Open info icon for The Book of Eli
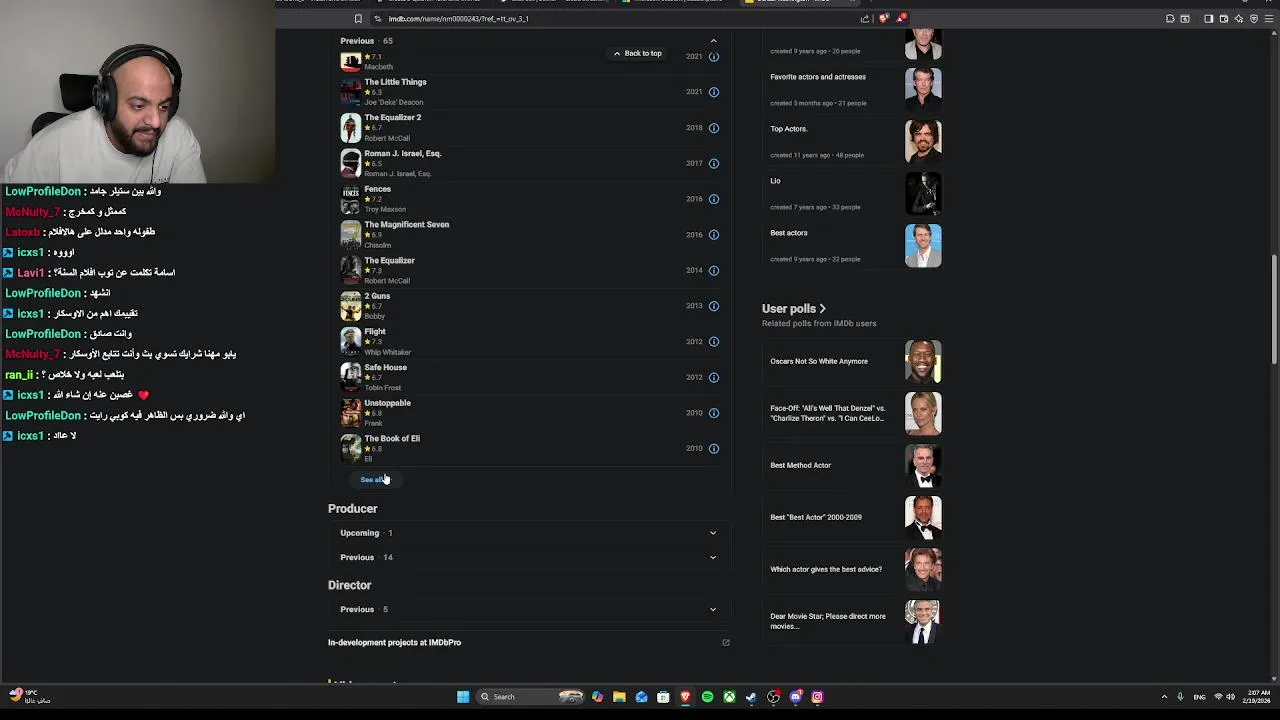Viewport: 1280px width, 720px height. pyautogui.click(x=714, y=448)
